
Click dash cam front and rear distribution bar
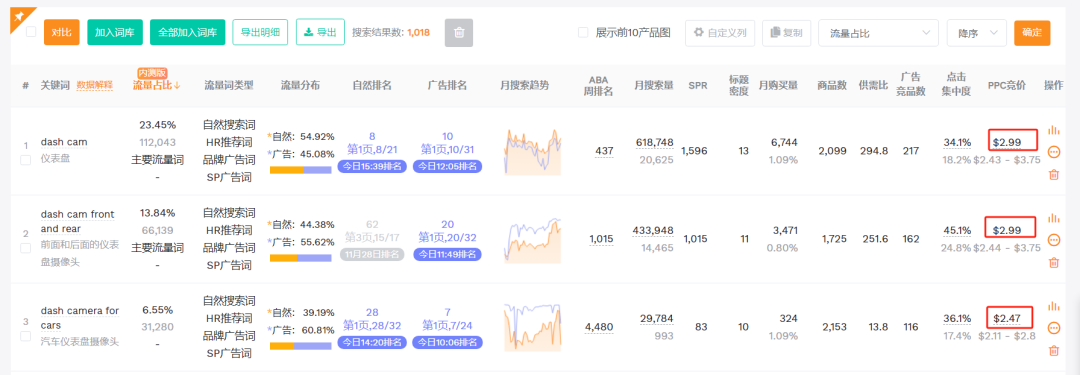300,258
